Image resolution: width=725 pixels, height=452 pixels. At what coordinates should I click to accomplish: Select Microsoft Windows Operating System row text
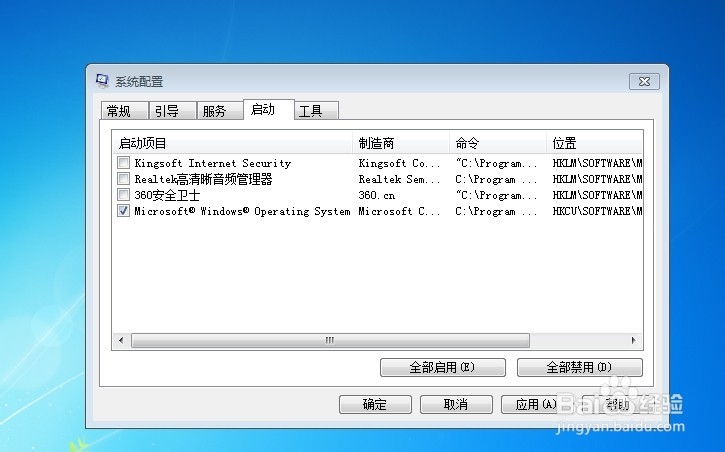242,211
